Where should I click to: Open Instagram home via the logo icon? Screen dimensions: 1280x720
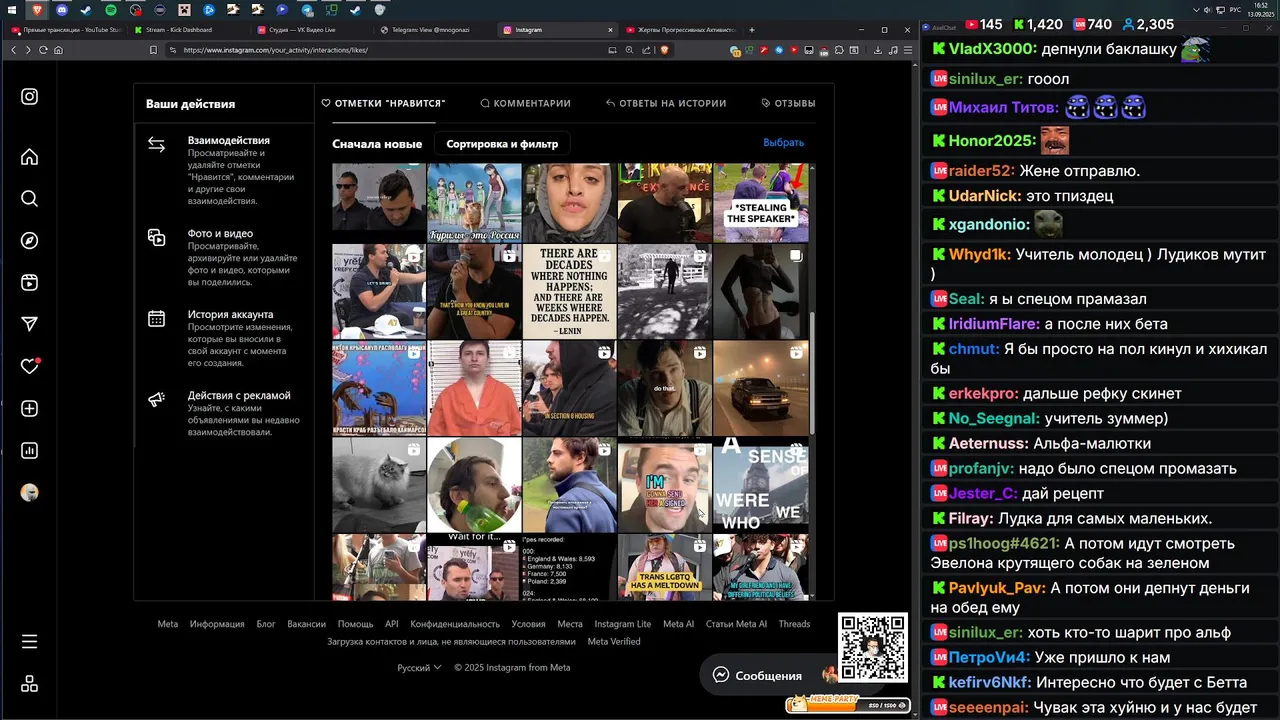click(x=30, y=97)
